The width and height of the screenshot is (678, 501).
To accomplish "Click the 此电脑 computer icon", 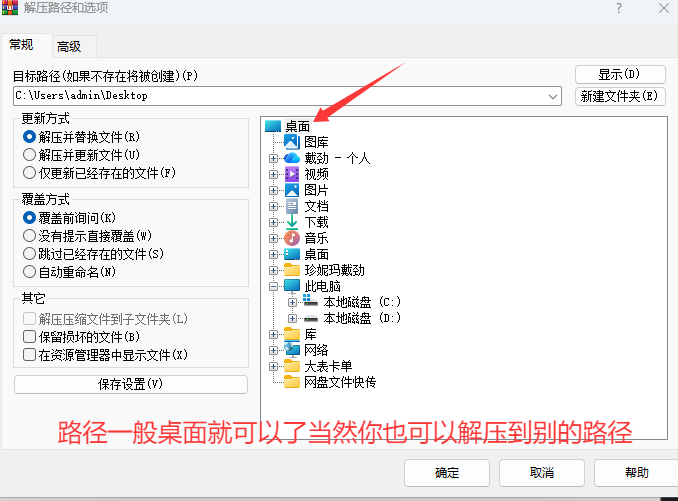I will [292, 286].
